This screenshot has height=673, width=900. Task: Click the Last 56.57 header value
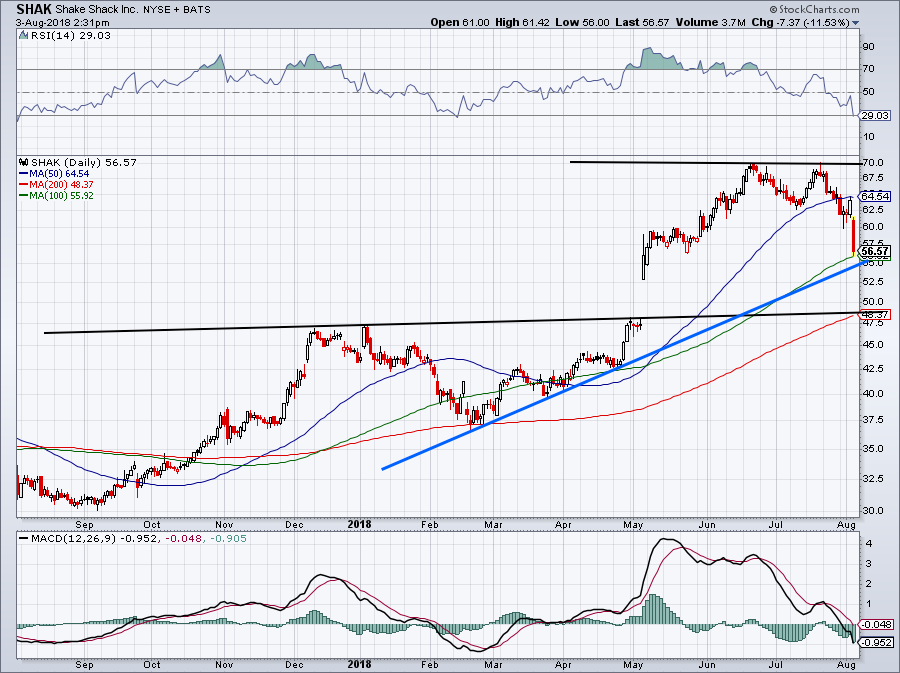[x=642, y=23]
